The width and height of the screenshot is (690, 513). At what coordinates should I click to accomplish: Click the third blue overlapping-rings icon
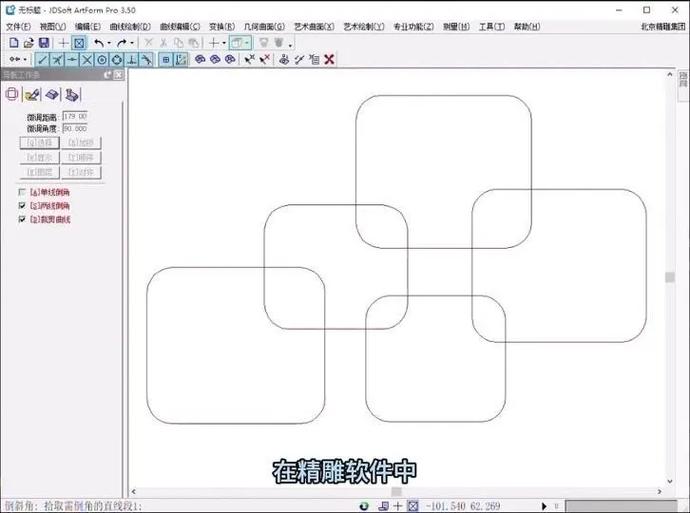point(230,59)
